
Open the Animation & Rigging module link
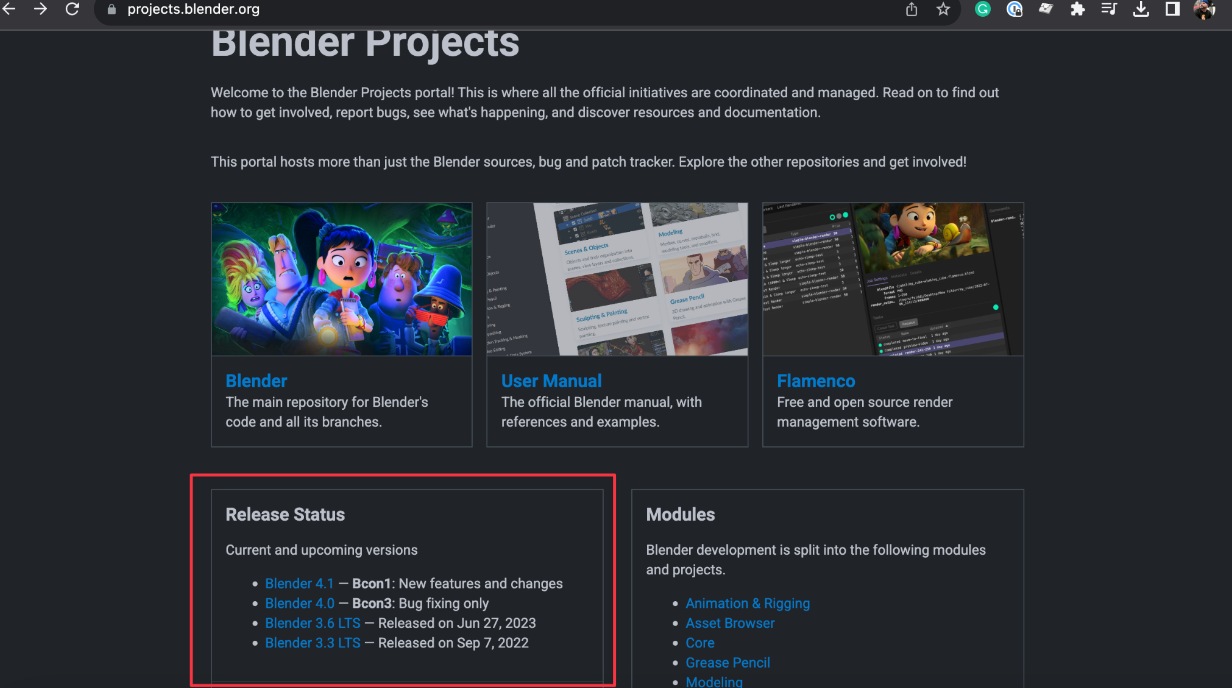(747, 603)
